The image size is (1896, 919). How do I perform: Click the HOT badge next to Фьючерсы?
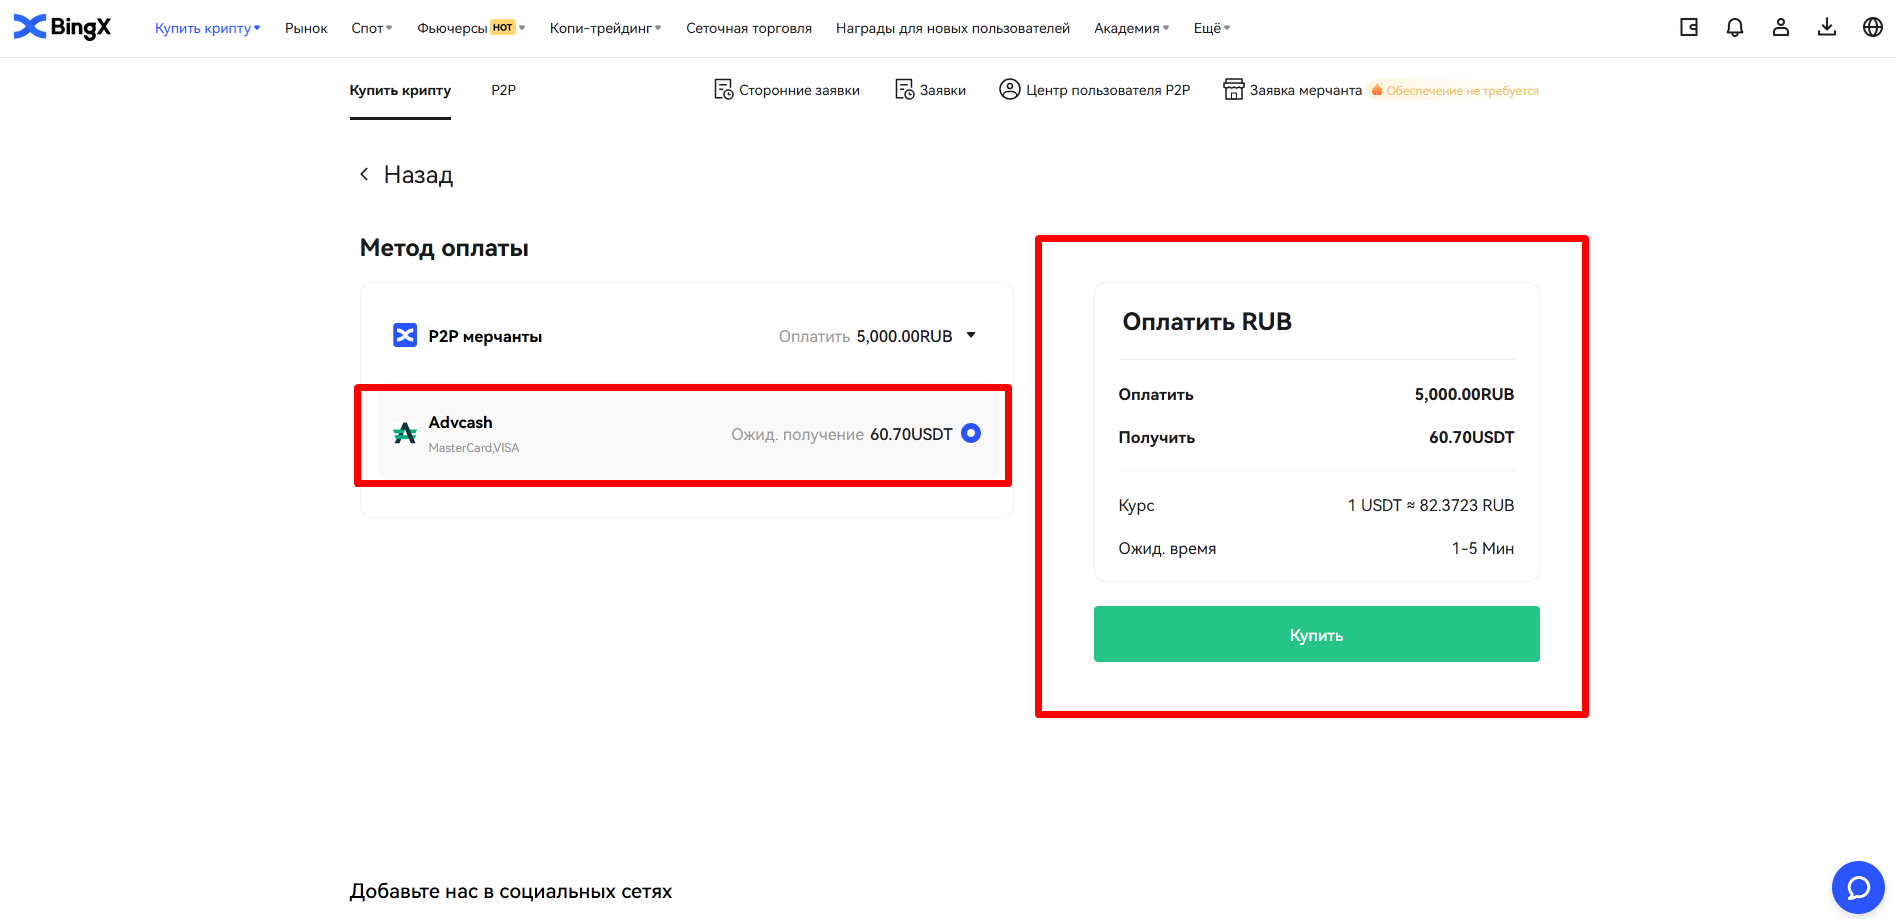pyautogui.click(x=503, y=27)
